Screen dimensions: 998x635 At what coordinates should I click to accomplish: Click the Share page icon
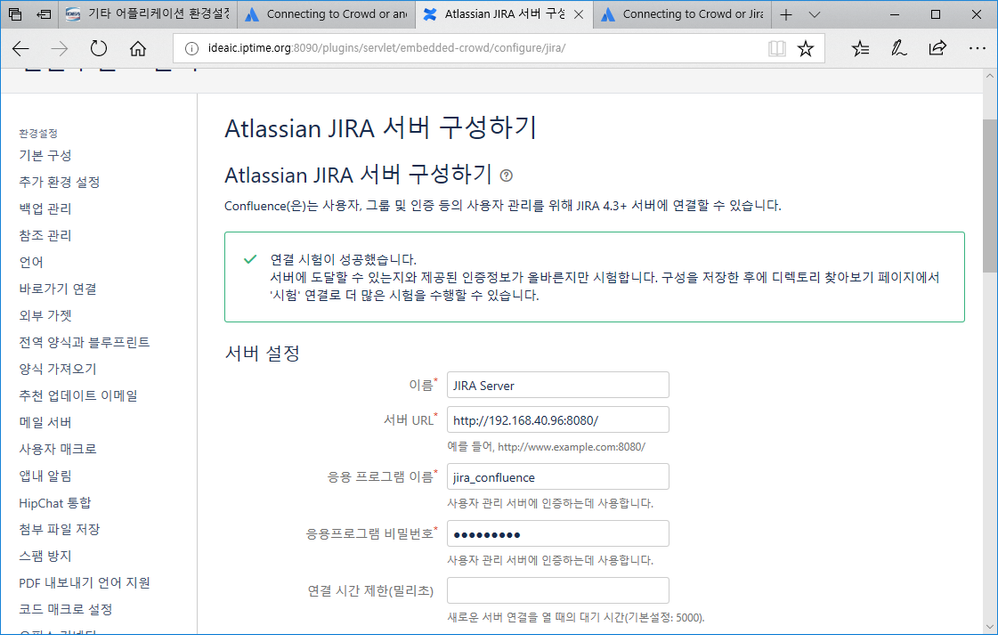coord(936,47)
